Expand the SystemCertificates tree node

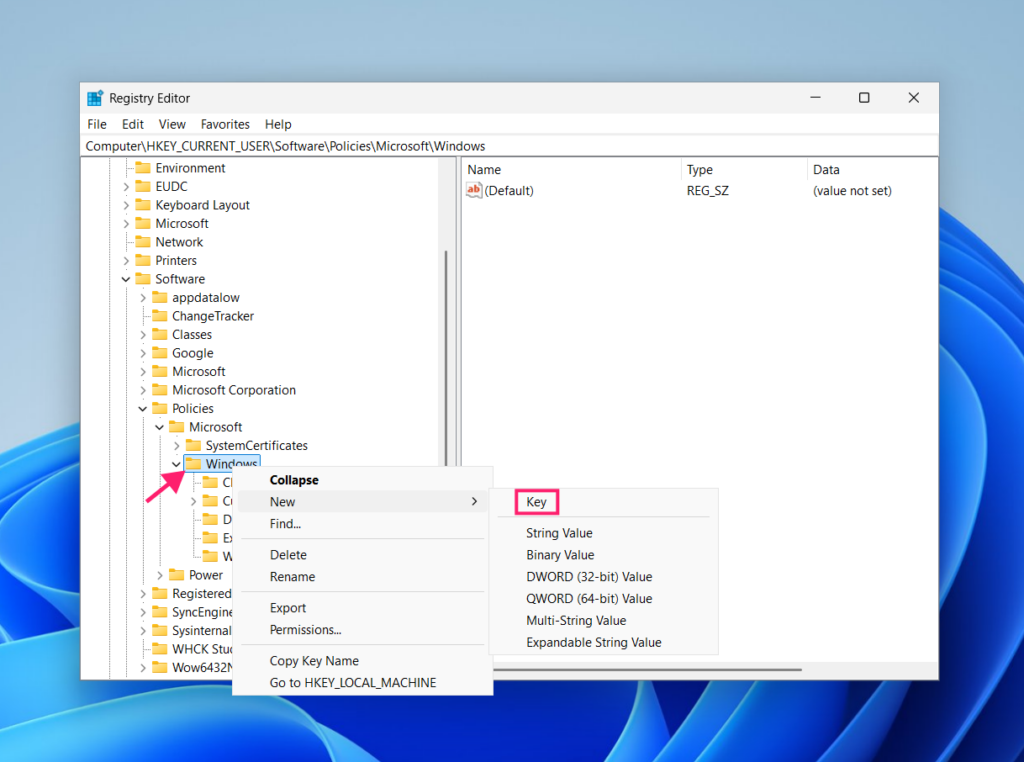[176, 445]
